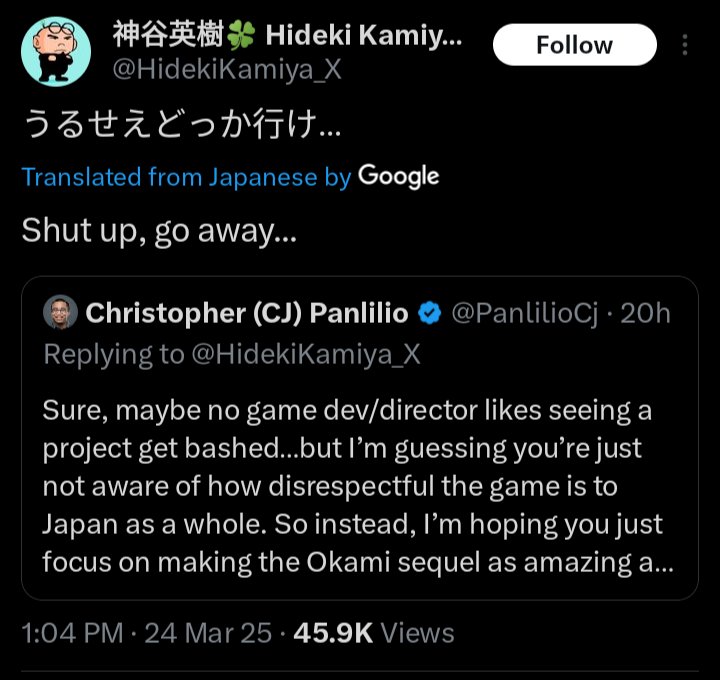Open the three-dot more options menu
The image size is (720, 680).
point(685,45)
